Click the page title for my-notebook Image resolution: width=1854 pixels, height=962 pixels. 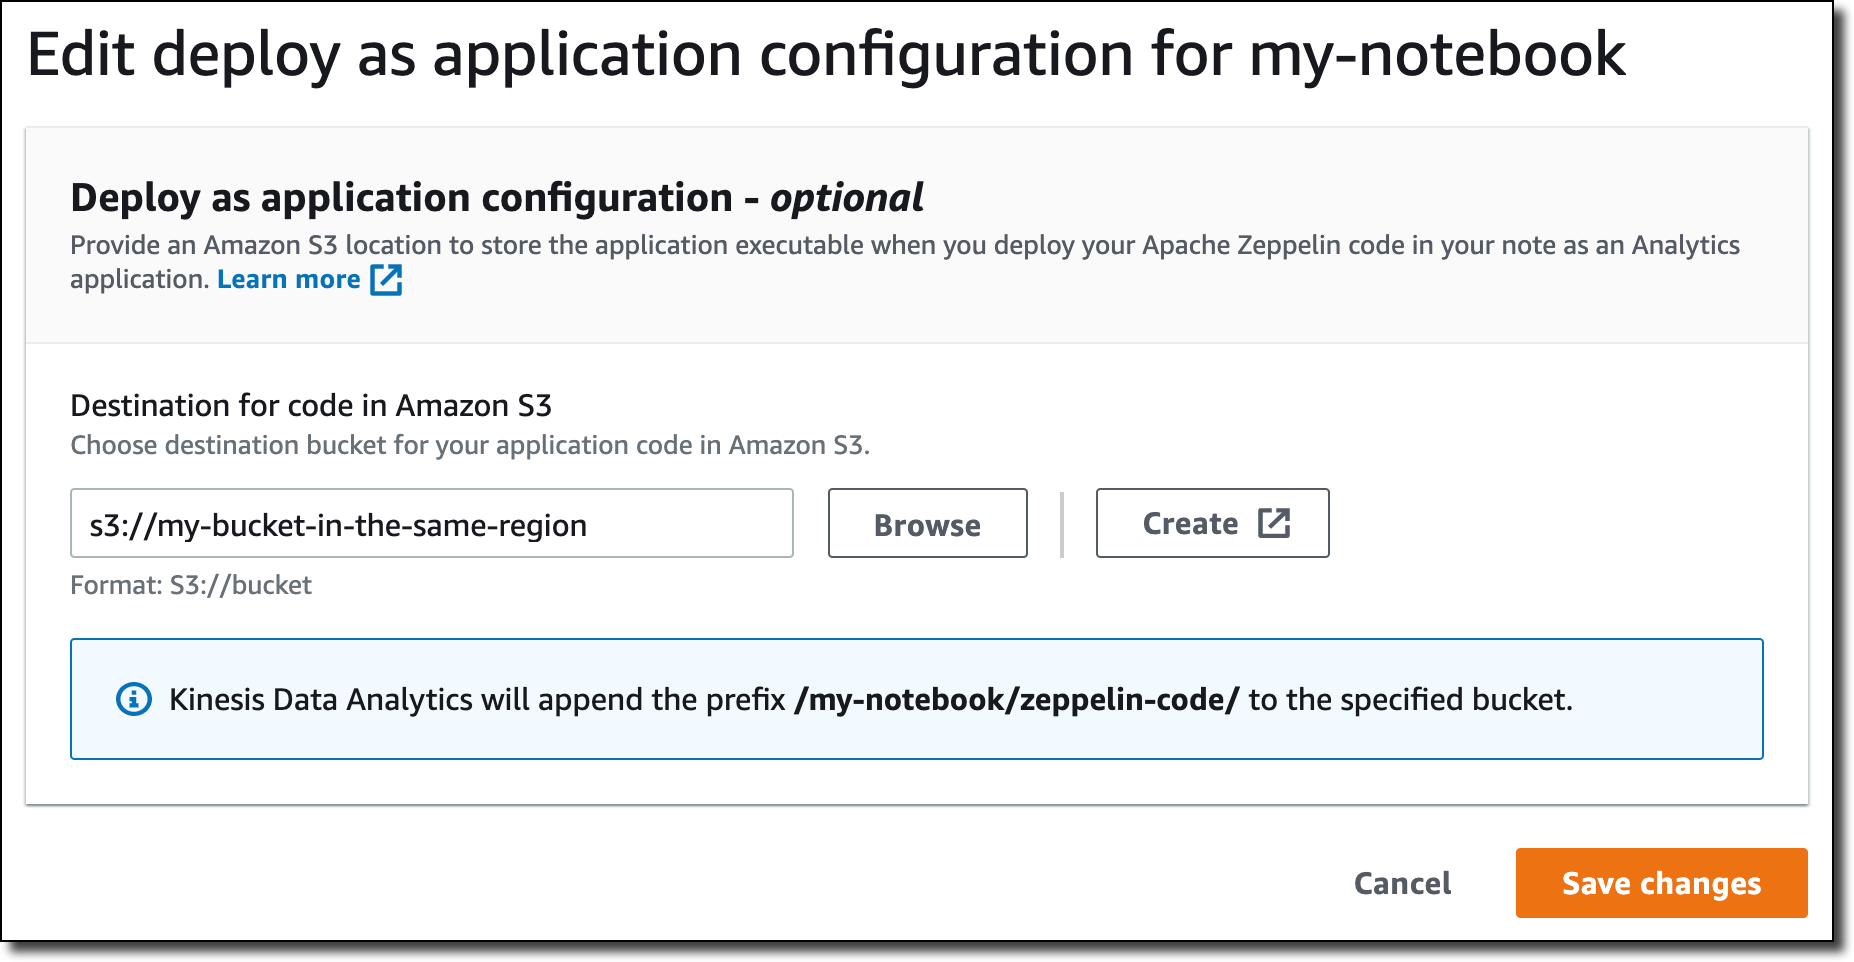pos(826,54)
